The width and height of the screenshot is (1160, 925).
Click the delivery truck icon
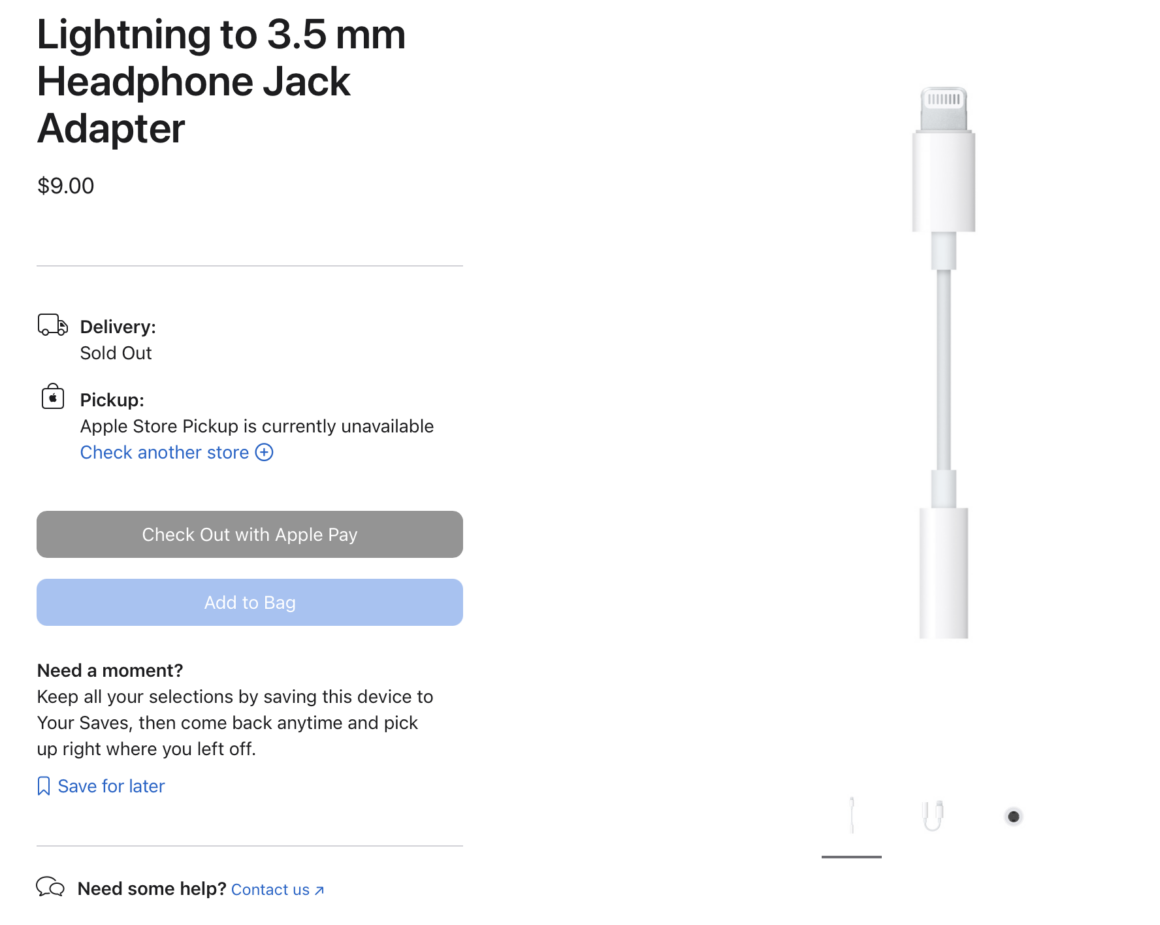pyautogui.click(x=53, y=325)
